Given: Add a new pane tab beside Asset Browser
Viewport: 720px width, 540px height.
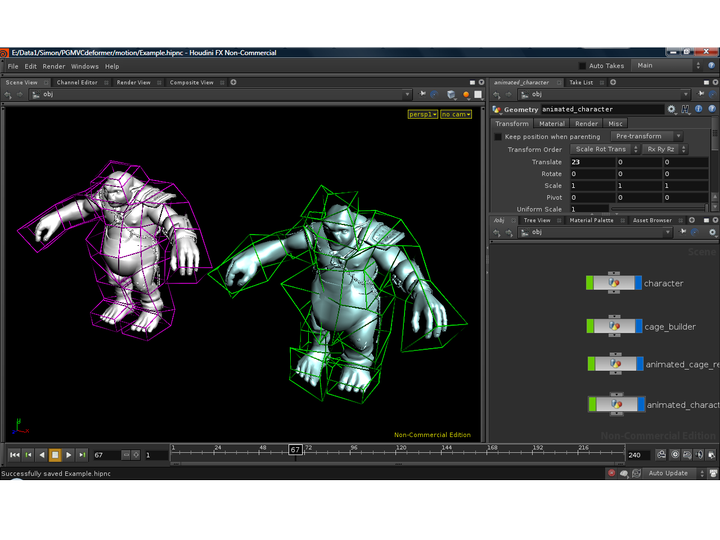Looking at the screenshot, I should pyautogui.click(x=692, y=220).
